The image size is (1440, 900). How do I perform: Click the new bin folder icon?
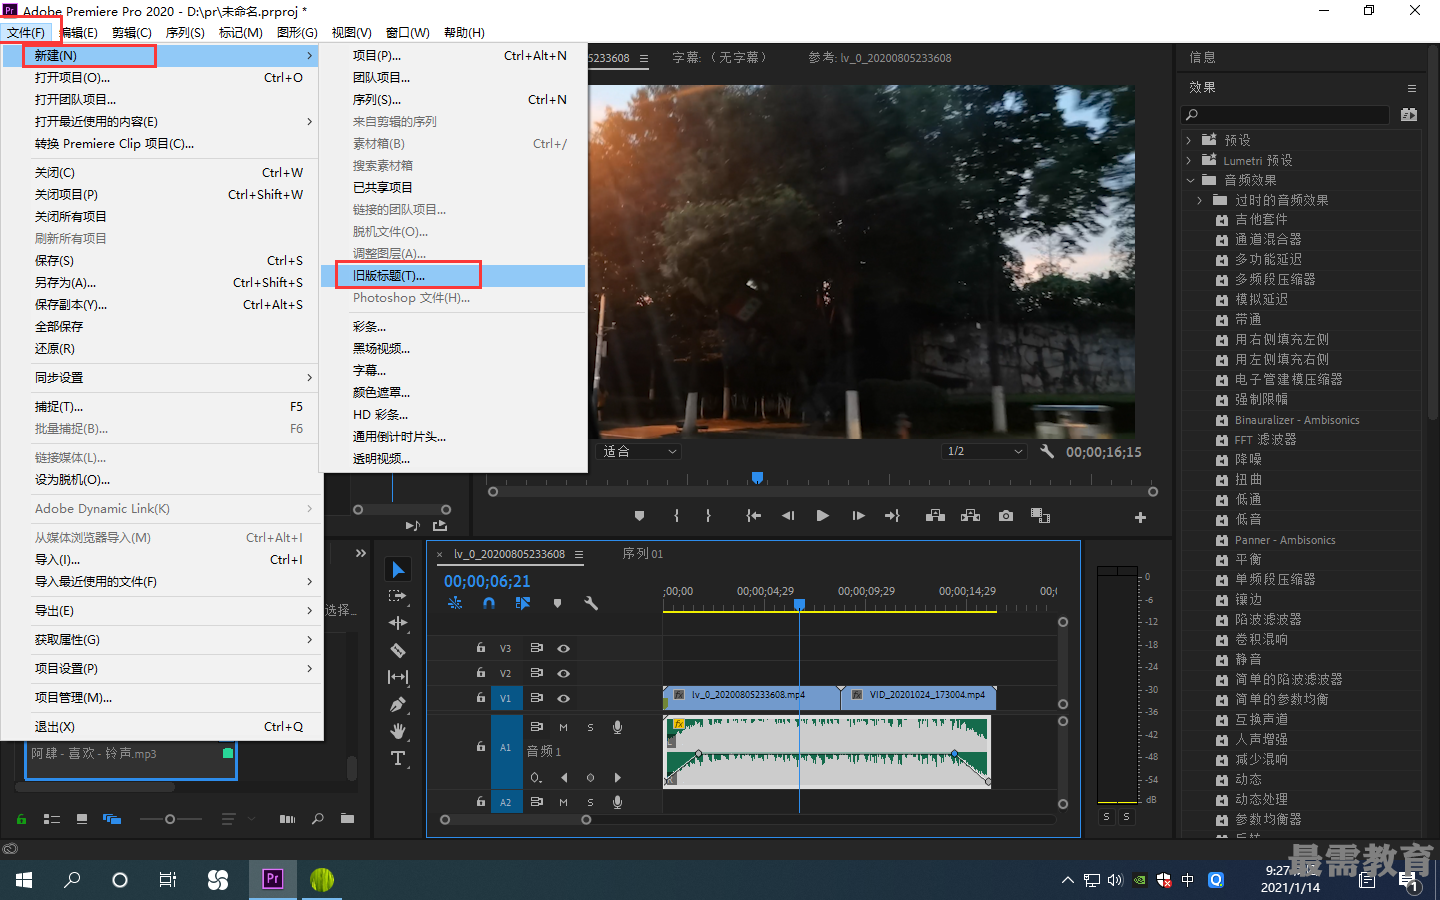click(347, 819)
